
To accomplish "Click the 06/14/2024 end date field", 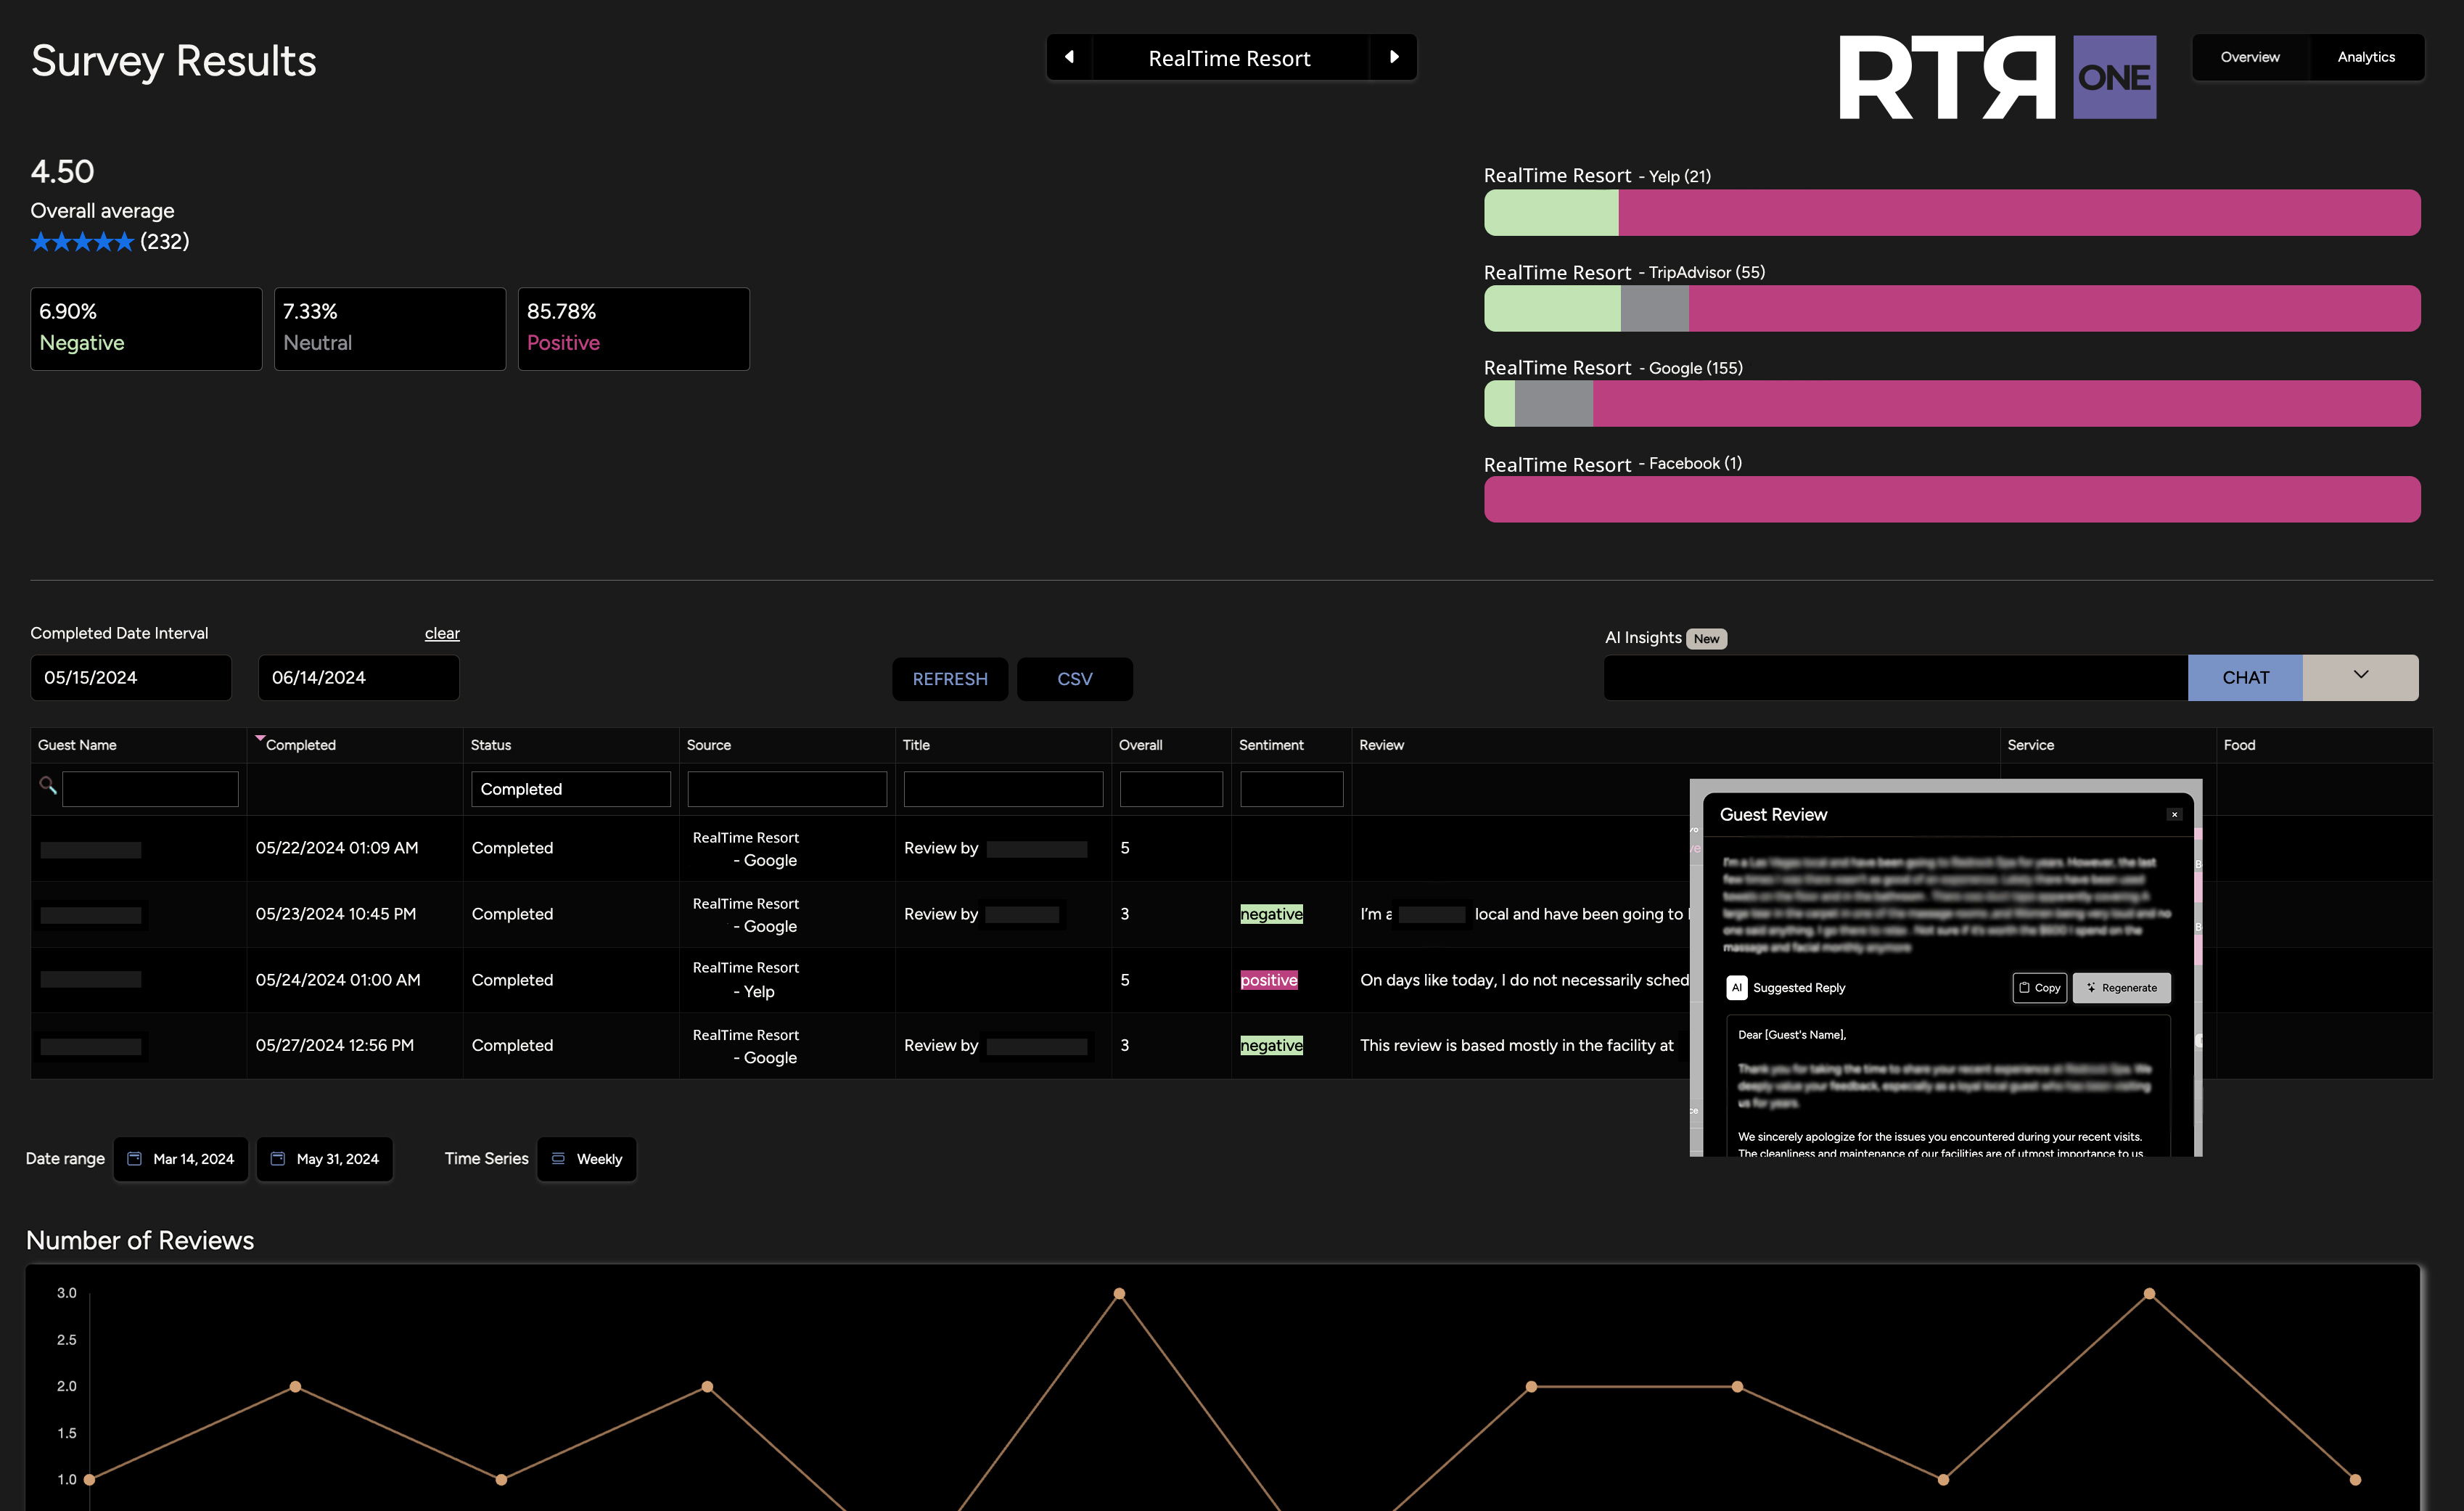I will [359, 677].
